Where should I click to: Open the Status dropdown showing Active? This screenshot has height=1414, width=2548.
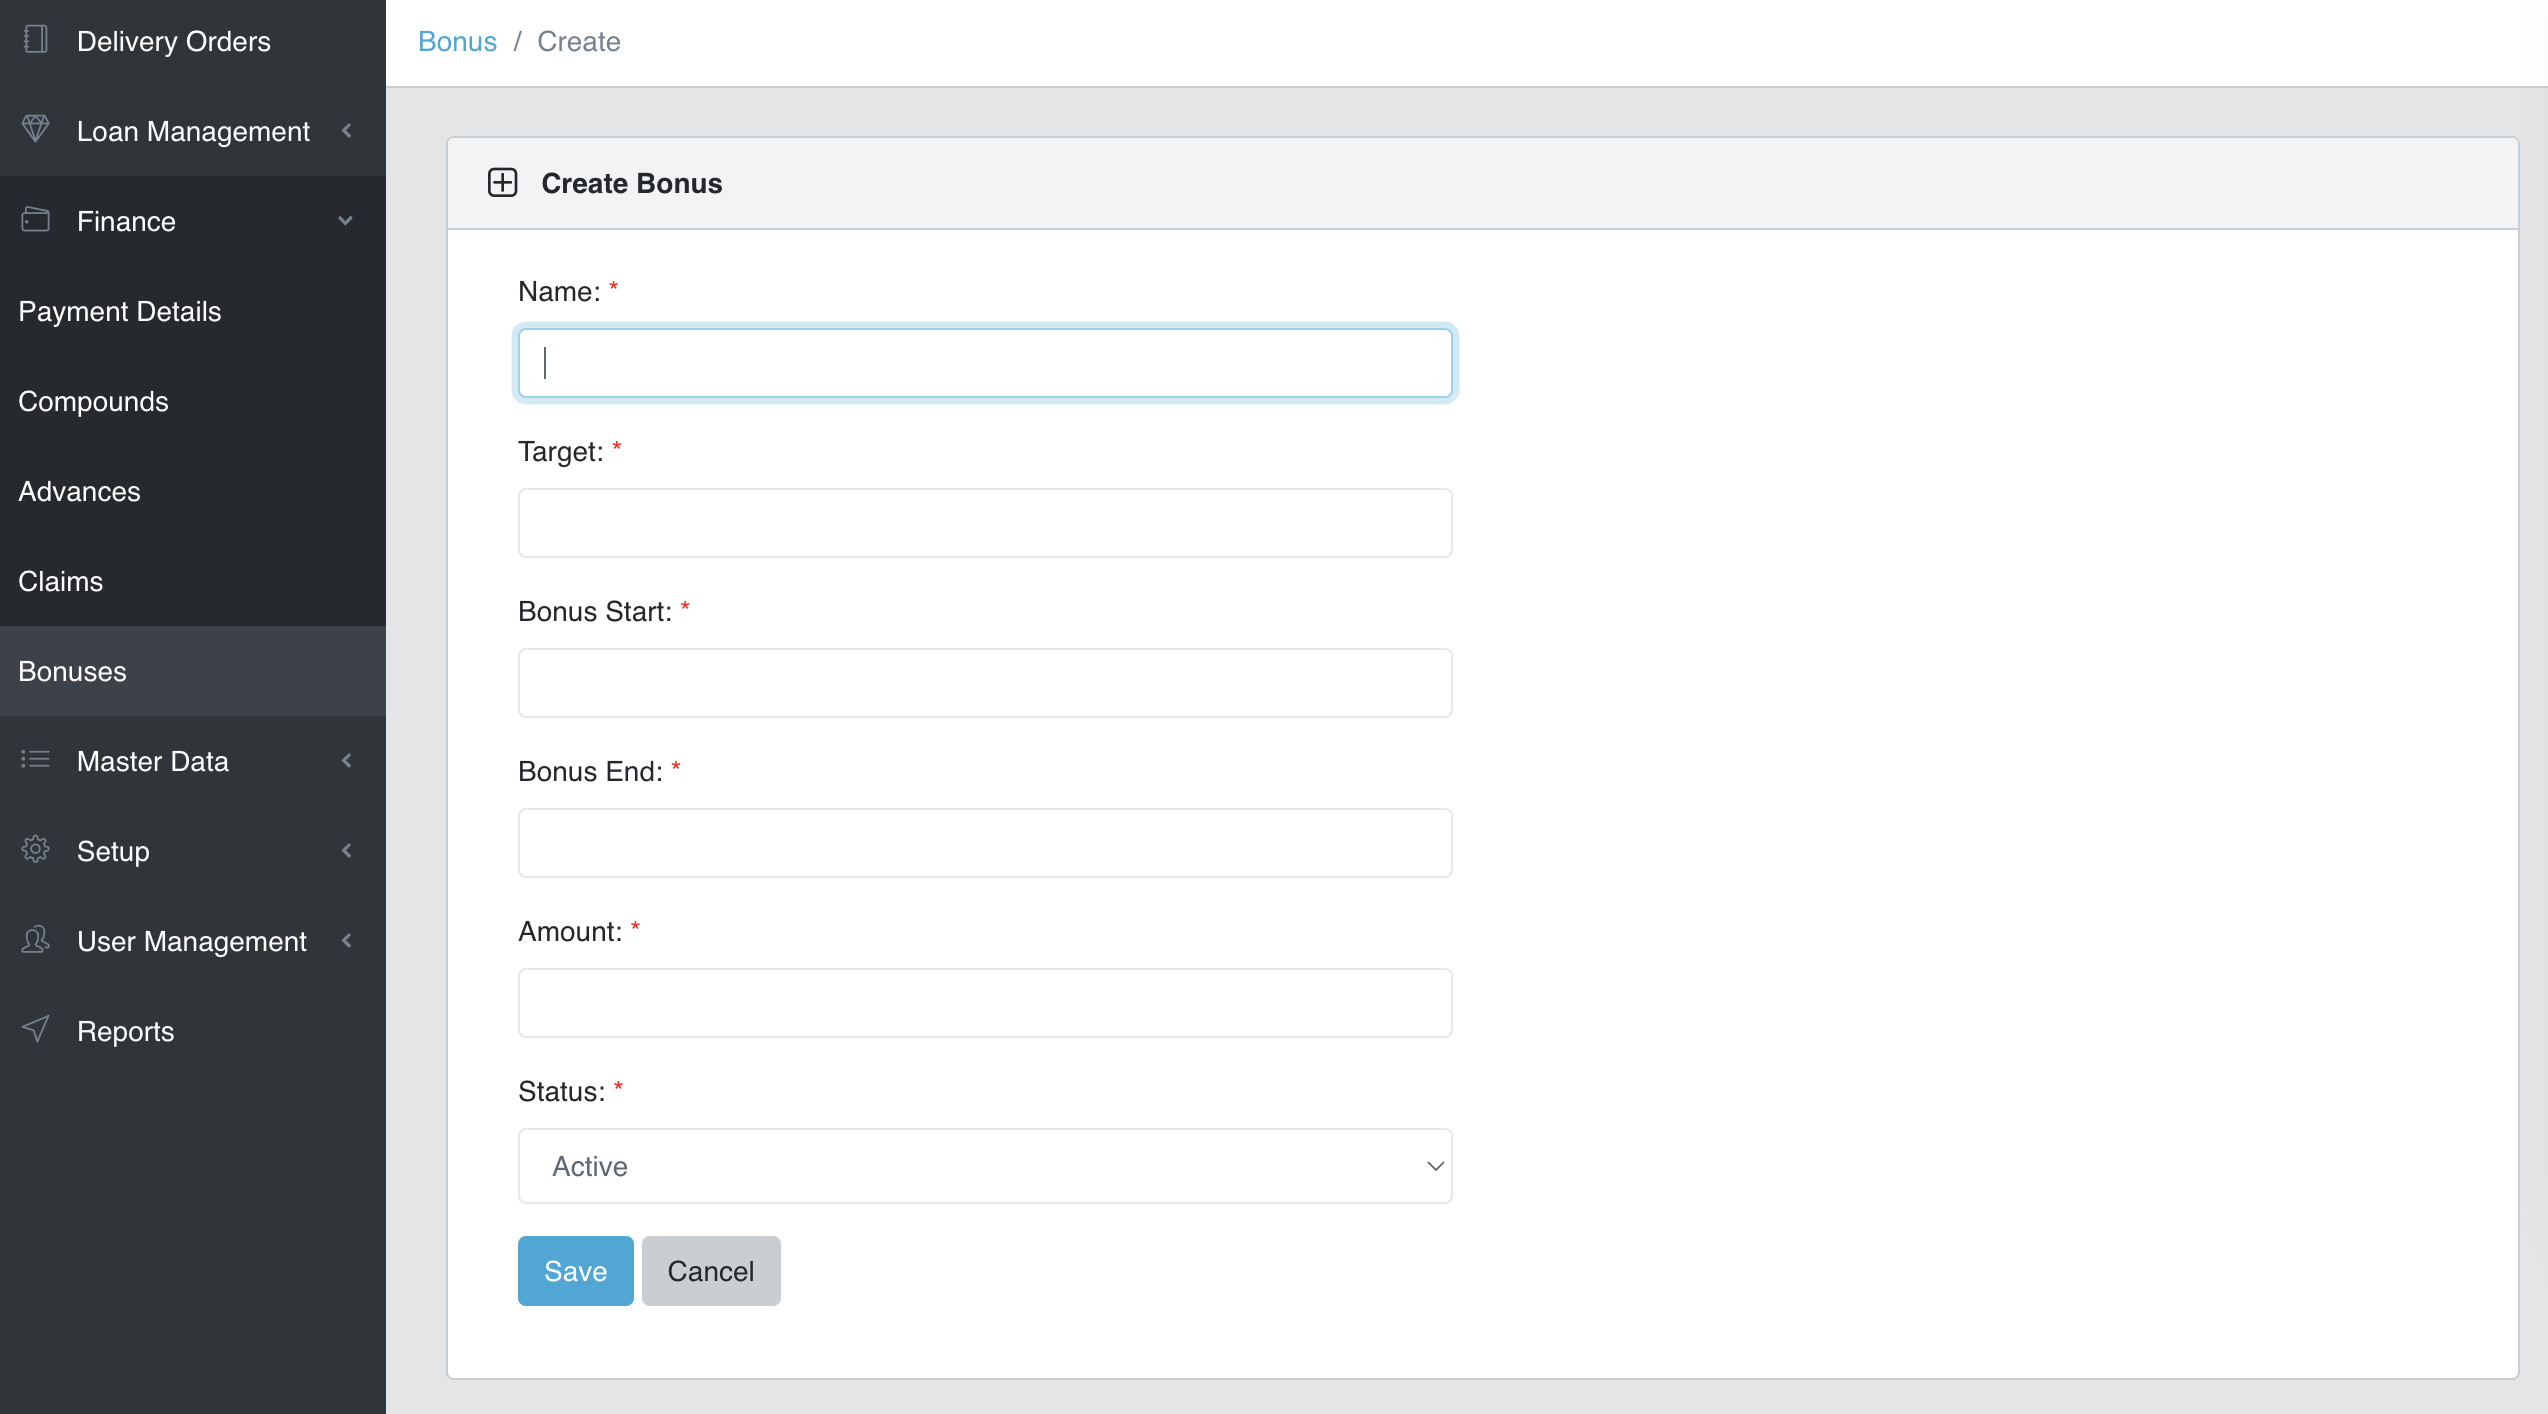[x=984, y=1166]
